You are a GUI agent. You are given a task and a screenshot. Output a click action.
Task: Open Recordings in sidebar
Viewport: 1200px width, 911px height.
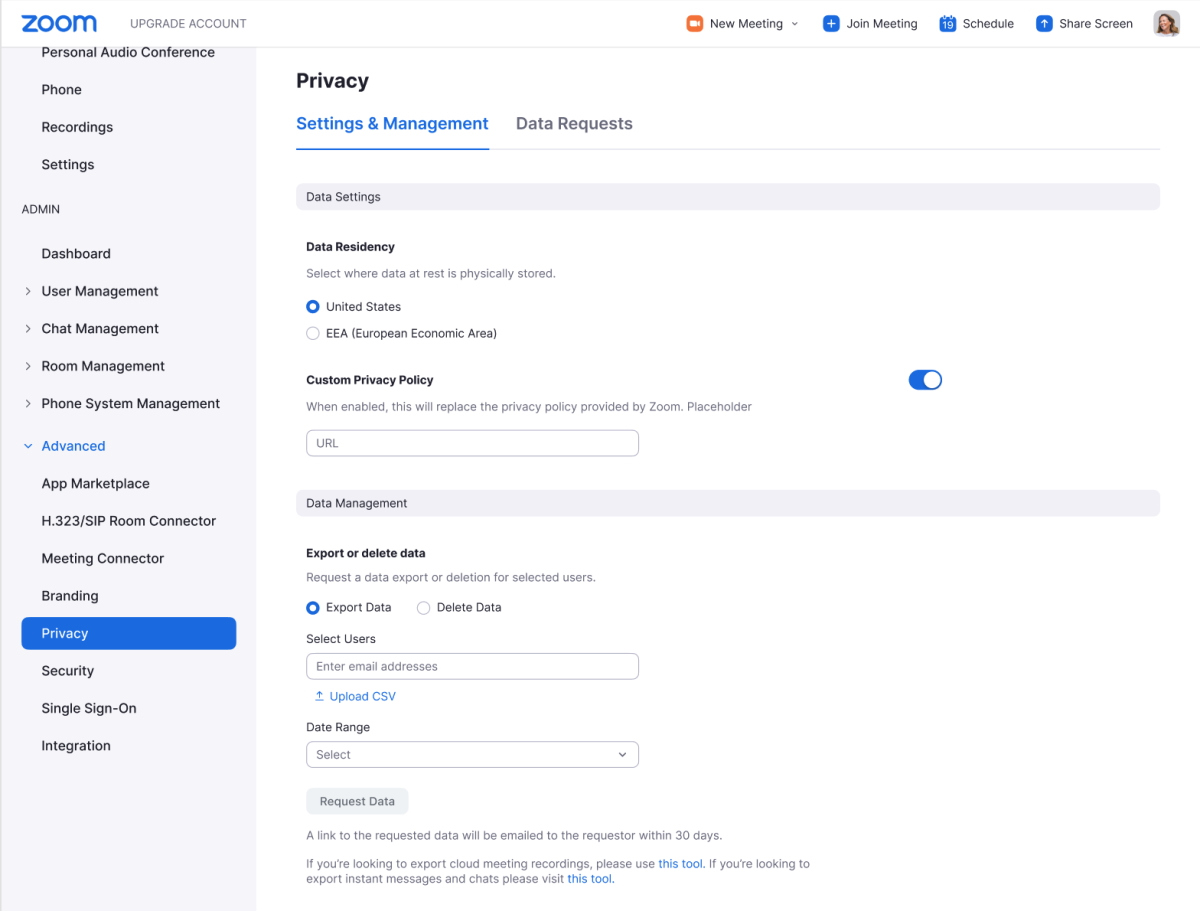77,127
